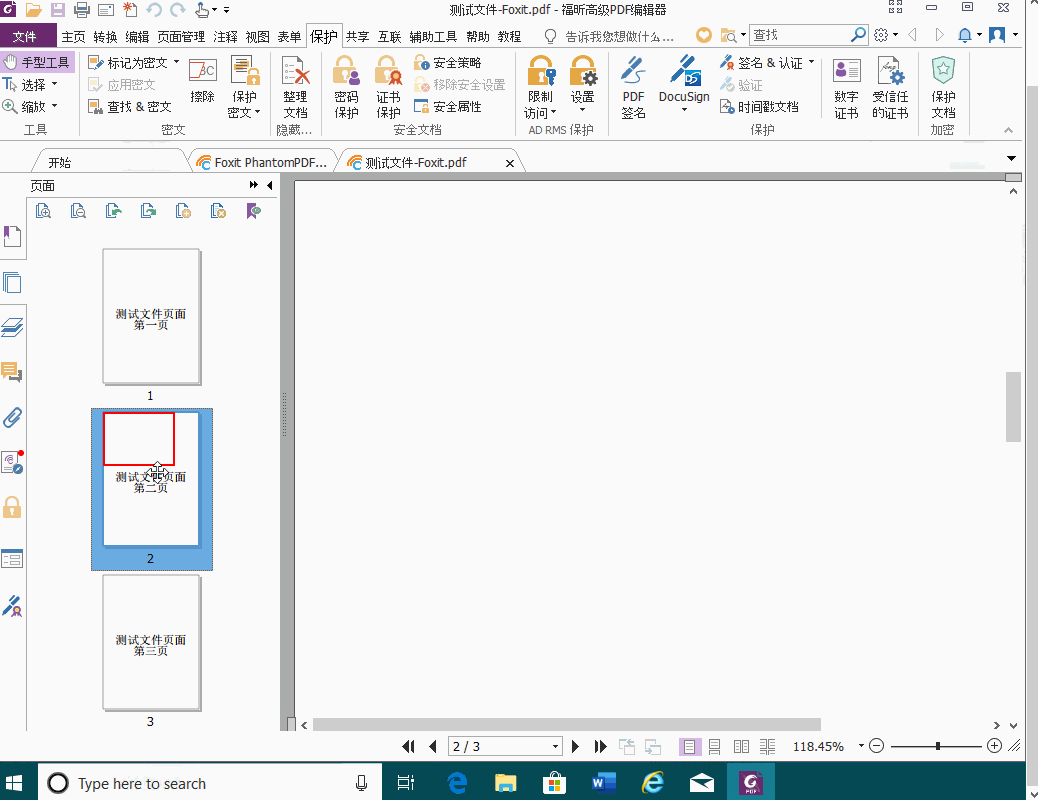The image size is (1038, 800).
Task: Open 安全属性 security properties
Action: [x=448, y=107]
